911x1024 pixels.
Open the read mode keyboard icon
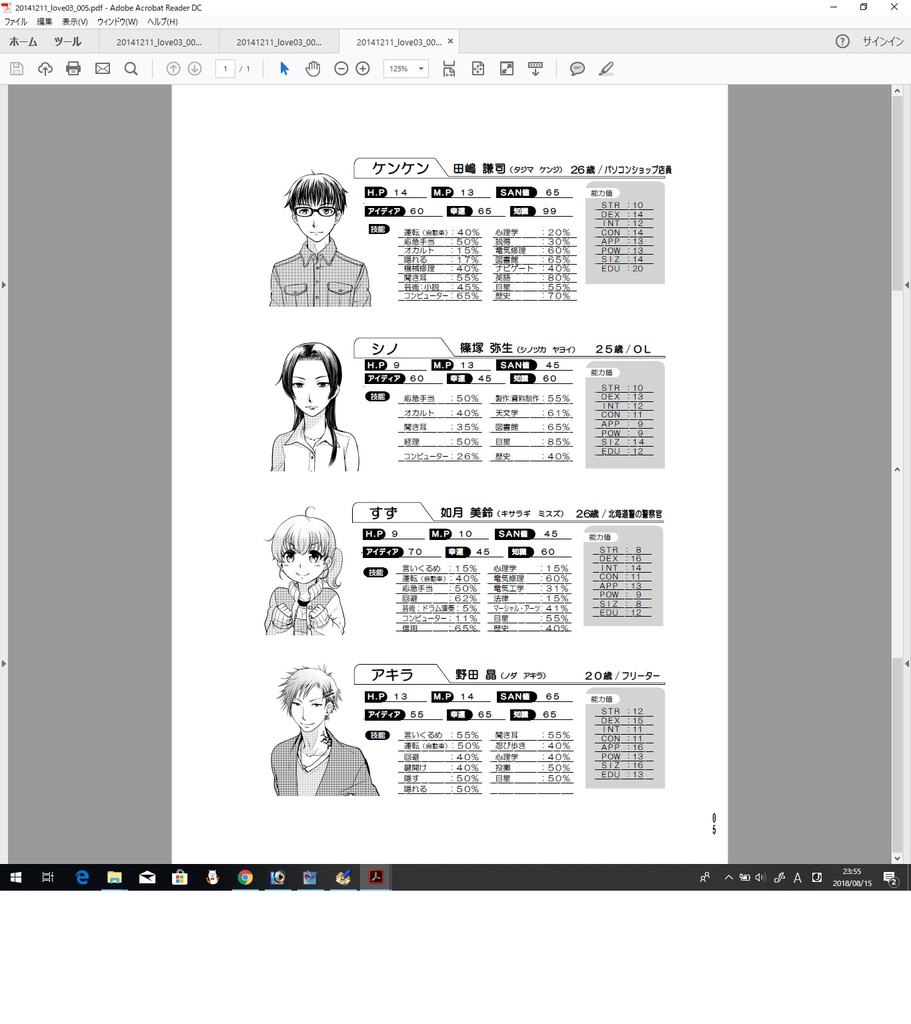(535, 69)
